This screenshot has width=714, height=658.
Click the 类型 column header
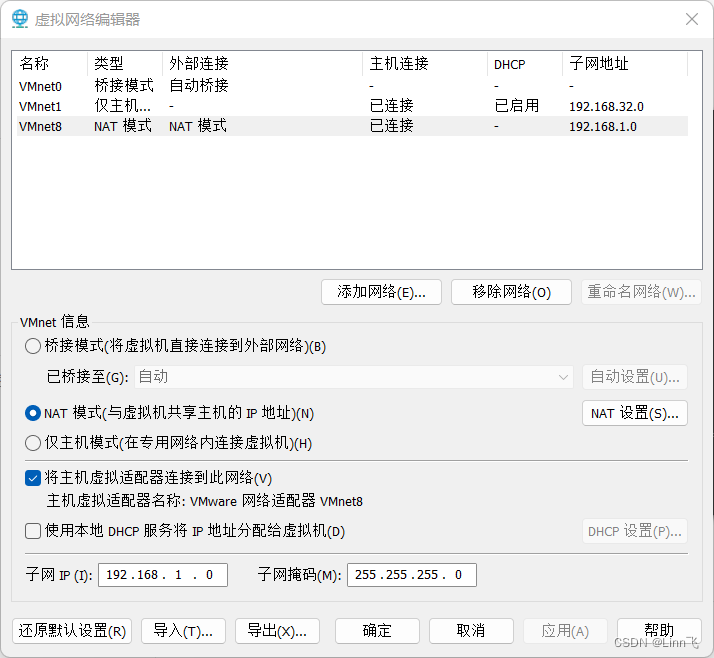pyautogui.click(x=125, y=64)
